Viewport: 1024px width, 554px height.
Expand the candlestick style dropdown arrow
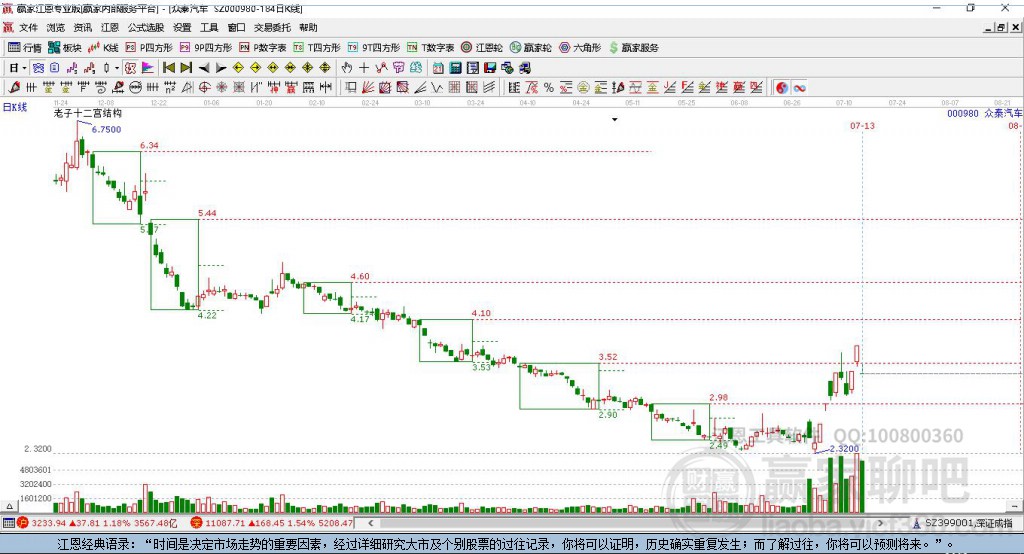117,68
